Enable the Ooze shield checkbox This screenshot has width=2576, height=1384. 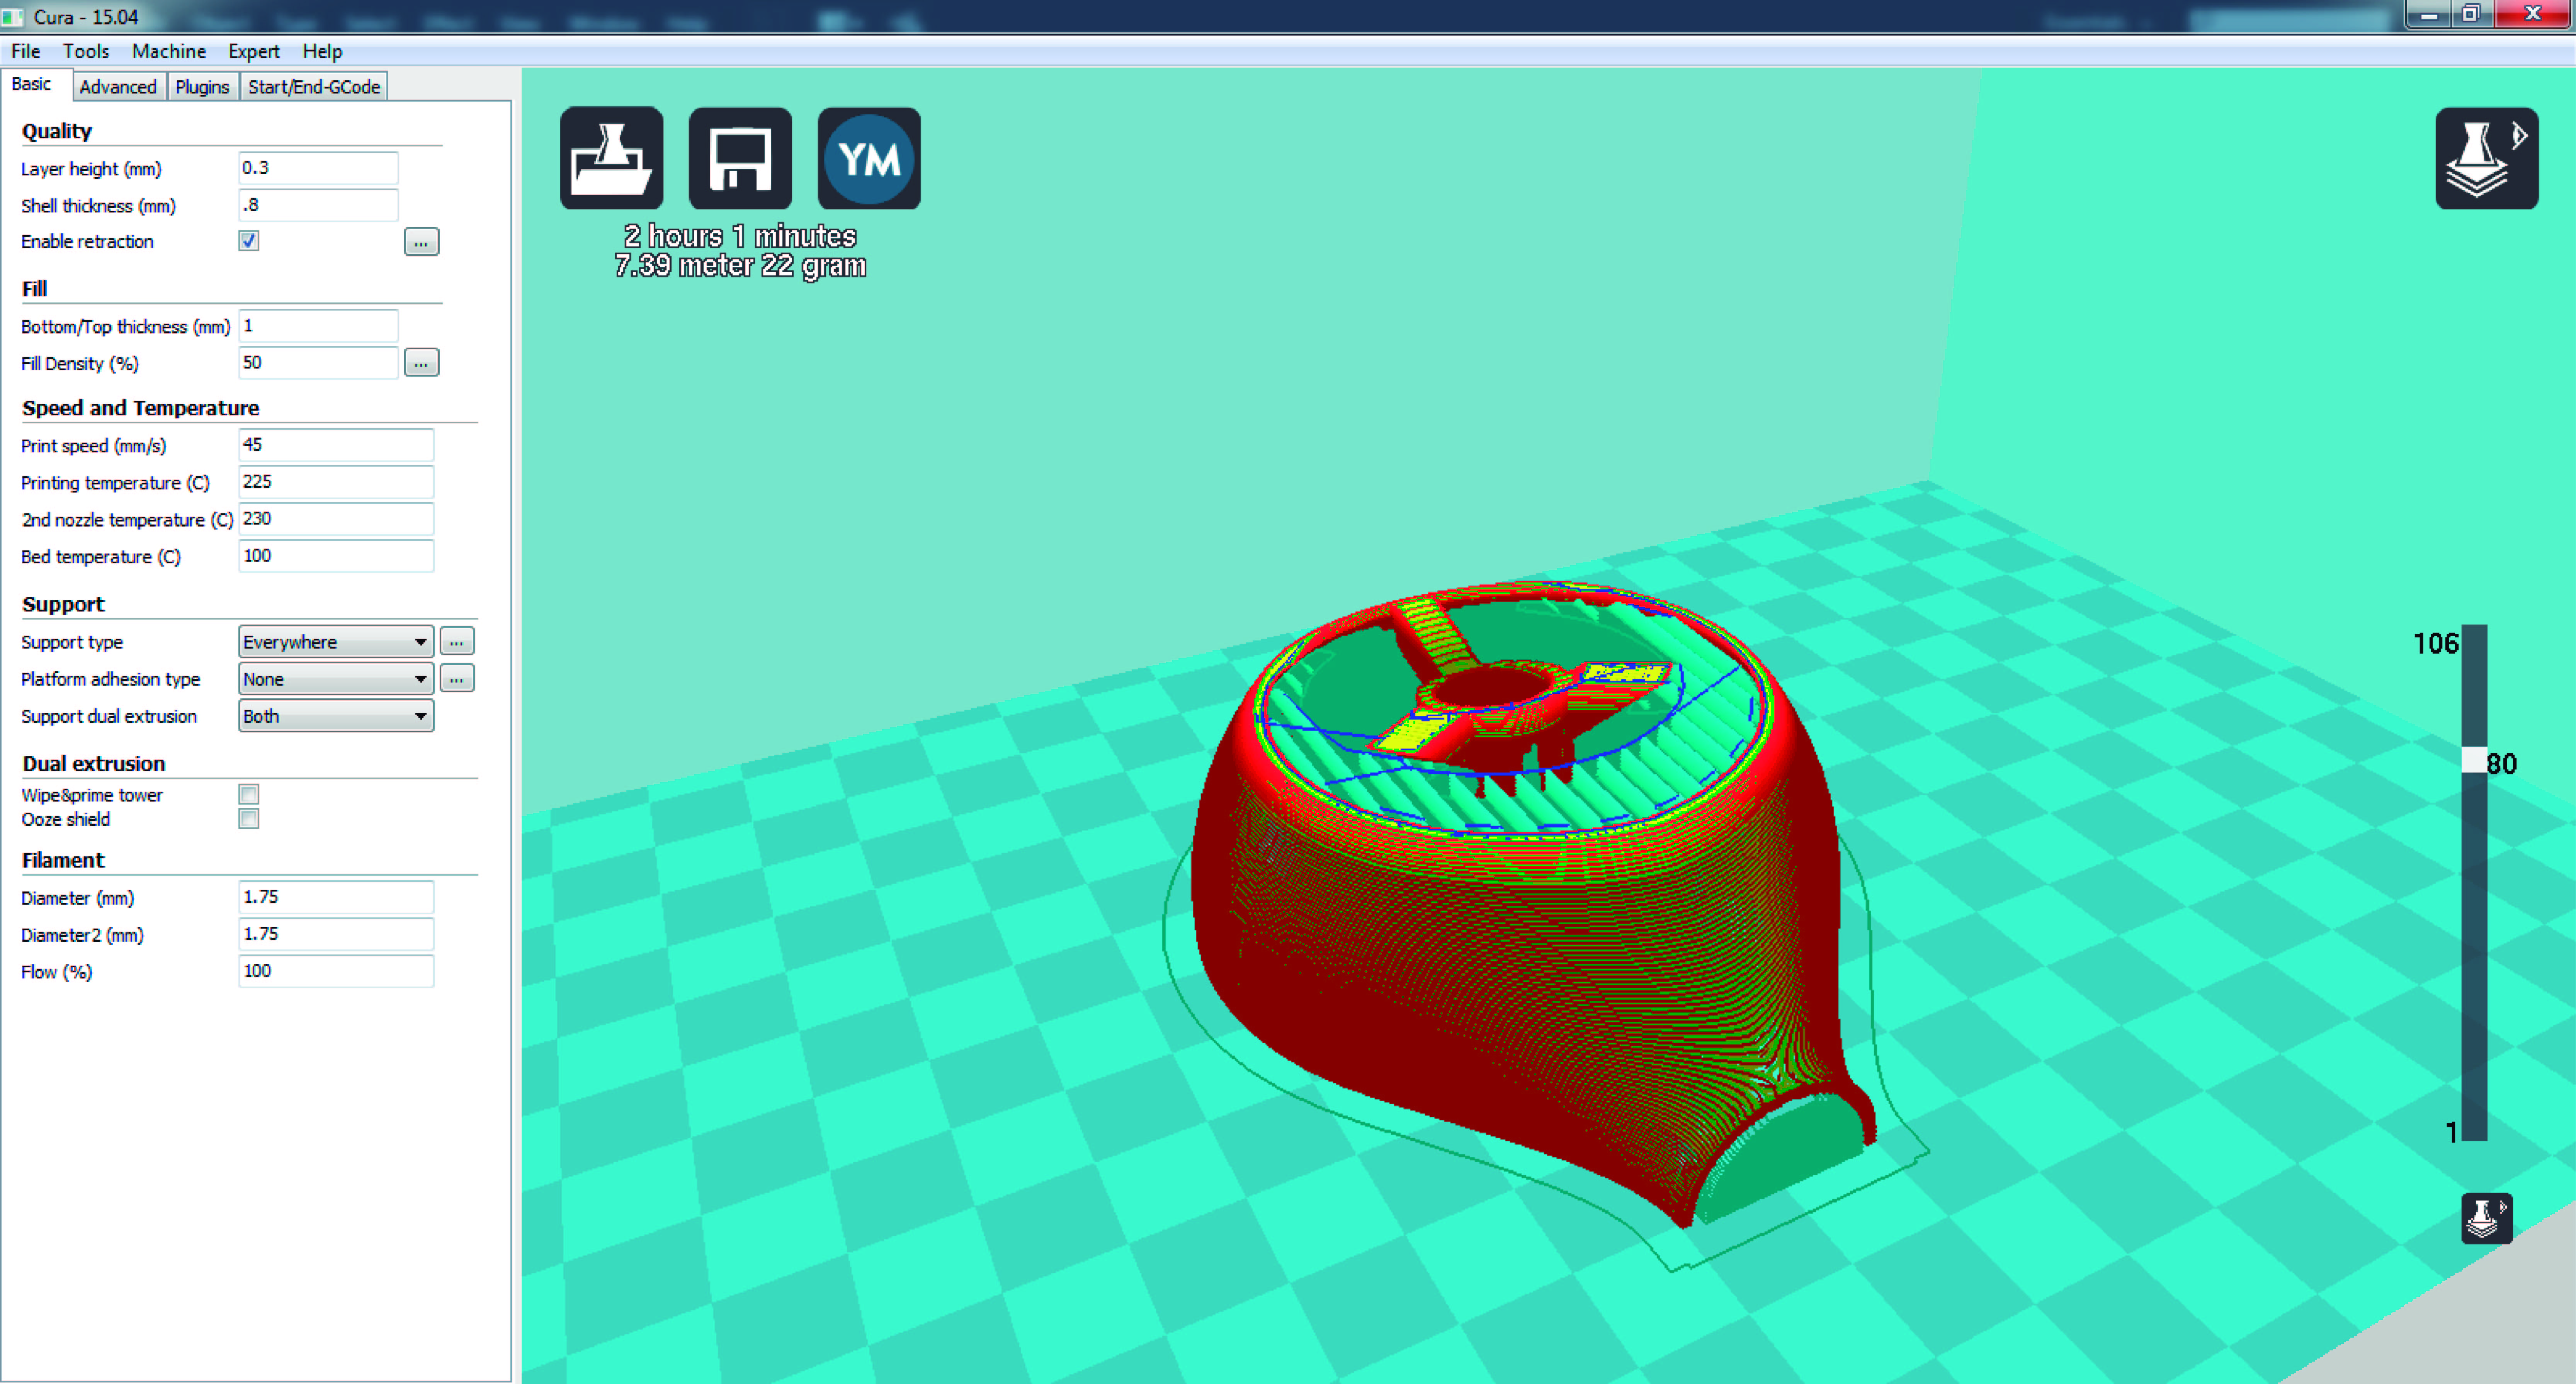pos(249,819)
